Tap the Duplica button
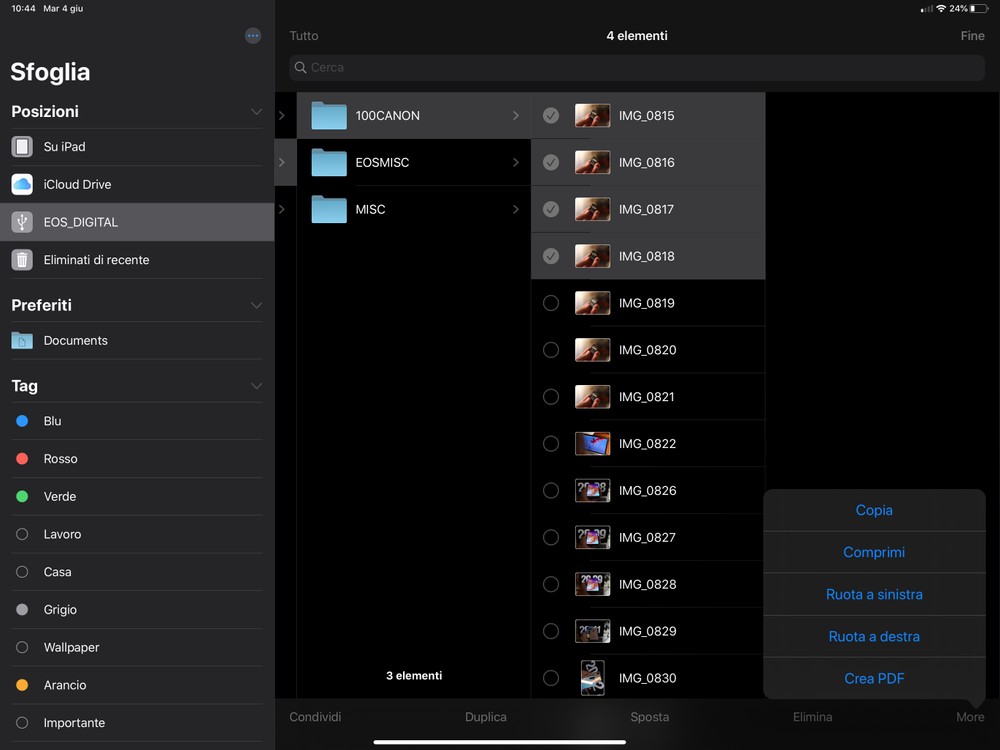Image resolution: width=1000 pixels, height=750 pixels. (x=486, y=717)
